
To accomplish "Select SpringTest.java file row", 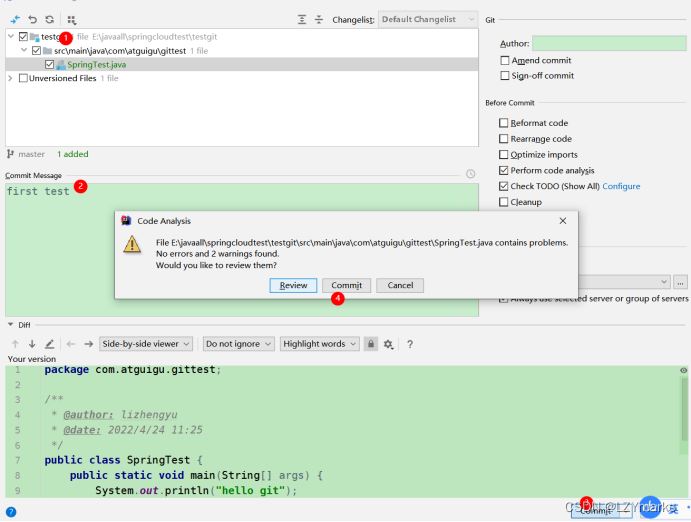I will [x=242, y=65].
